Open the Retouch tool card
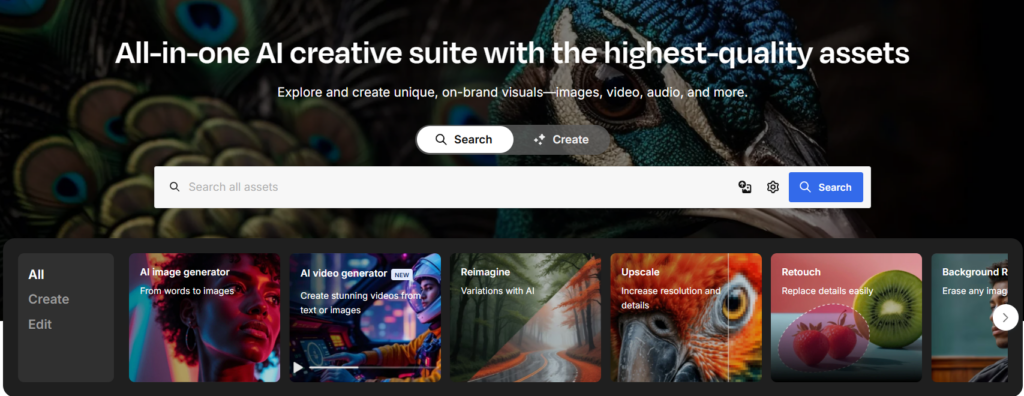 pos(846,318)
